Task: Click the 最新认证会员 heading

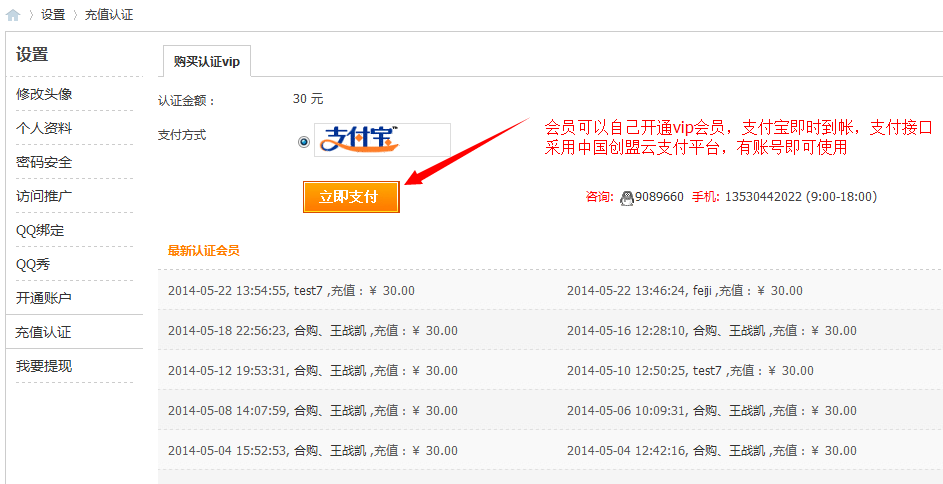Action: (204, 251)
